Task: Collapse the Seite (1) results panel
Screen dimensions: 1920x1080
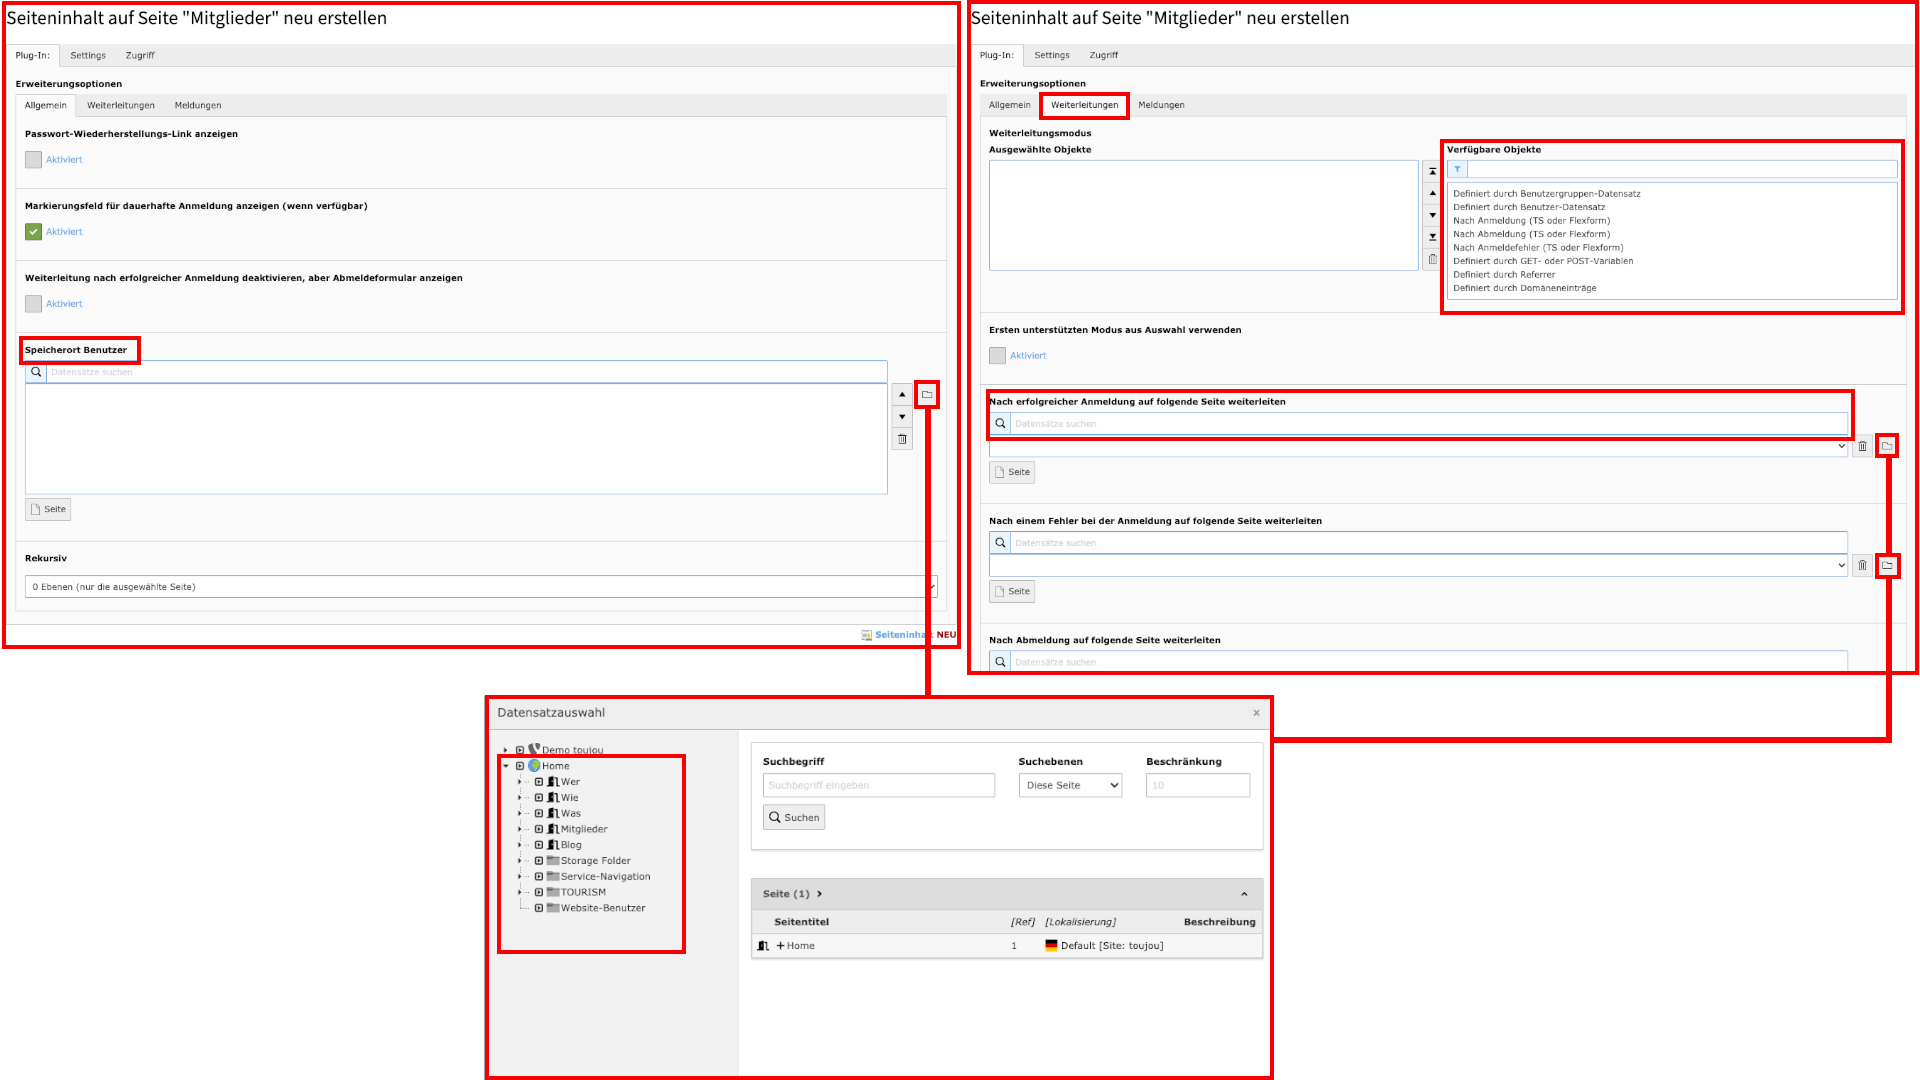Action: tap(1244, 894)
